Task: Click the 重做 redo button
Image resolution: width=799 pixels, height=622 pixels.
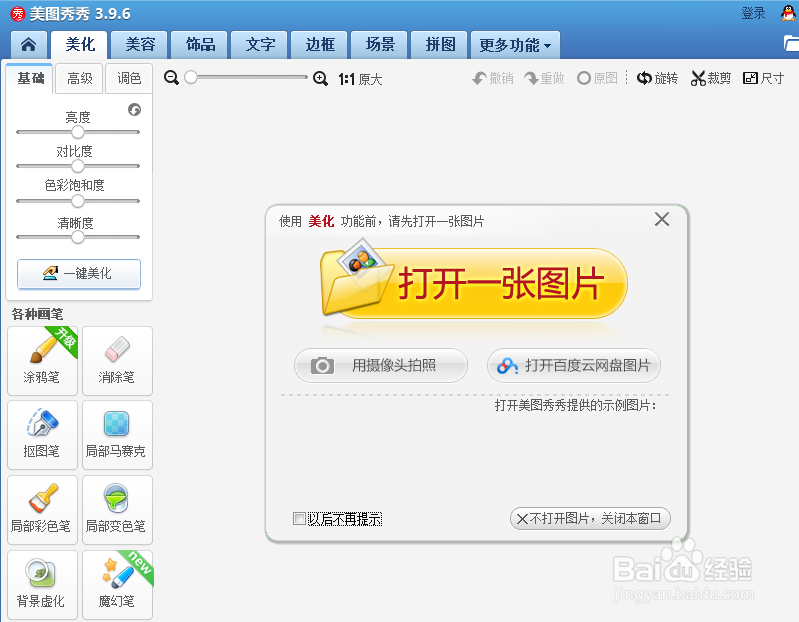Action: click(x=545, y=78)
